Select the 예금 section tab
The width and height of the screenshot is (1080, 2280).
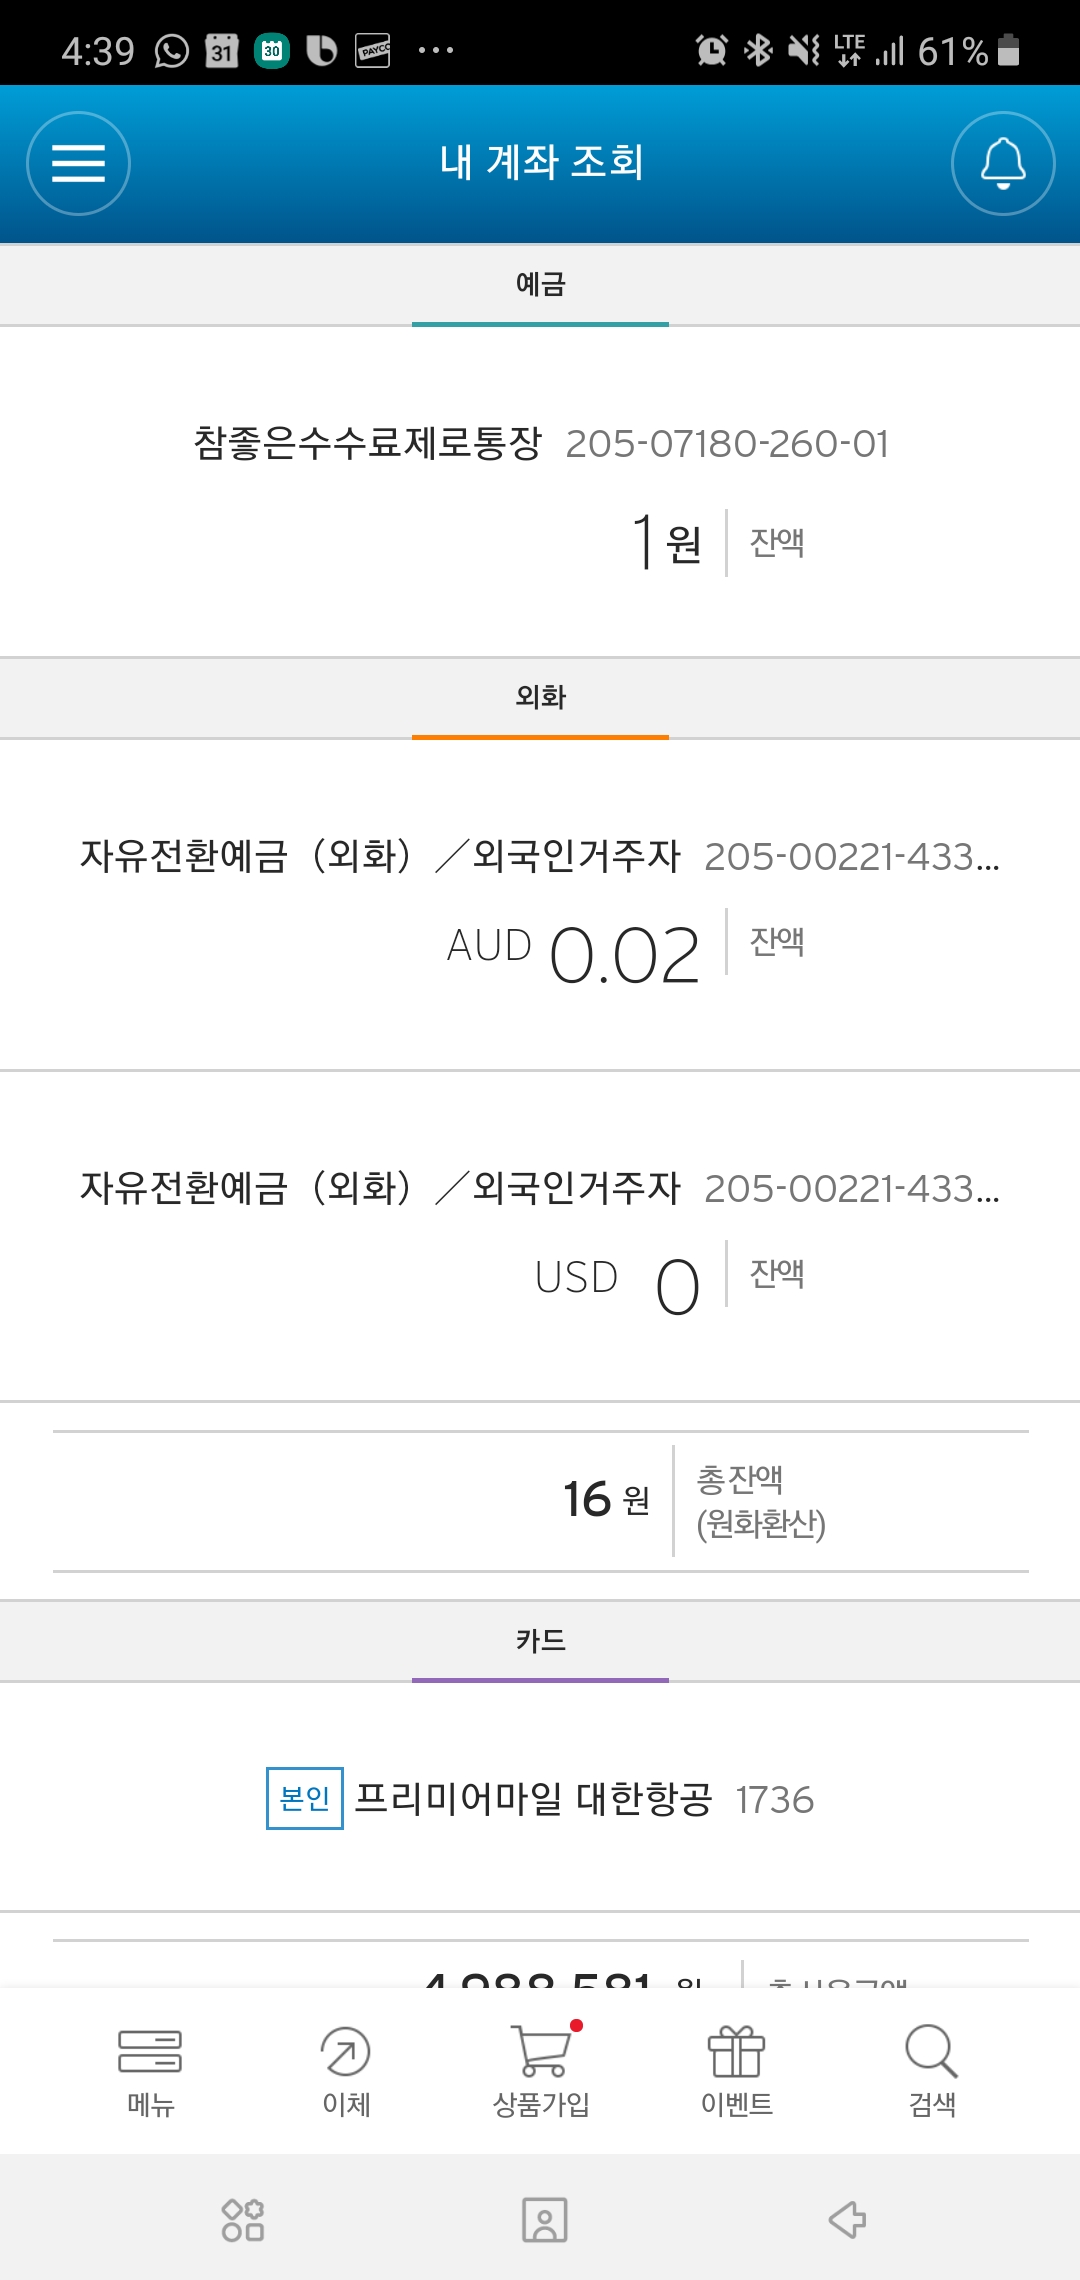(540, 285)
